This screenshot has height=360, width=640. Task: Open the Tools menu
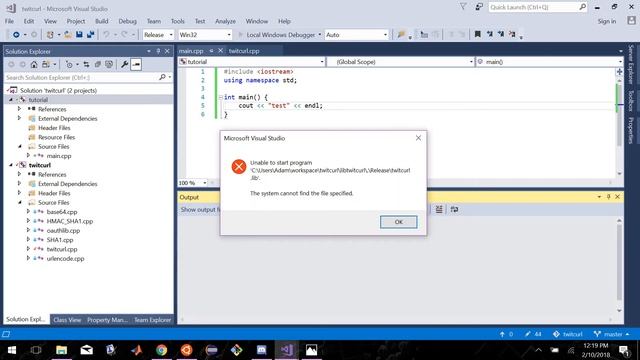[x=178, y=21]
